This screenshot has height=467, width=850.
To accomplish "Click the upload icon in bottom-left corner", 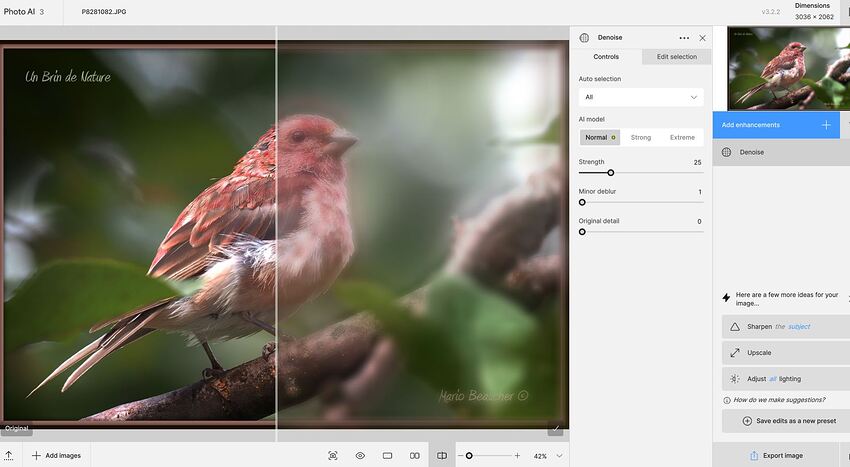I will (x=9, y=455).
